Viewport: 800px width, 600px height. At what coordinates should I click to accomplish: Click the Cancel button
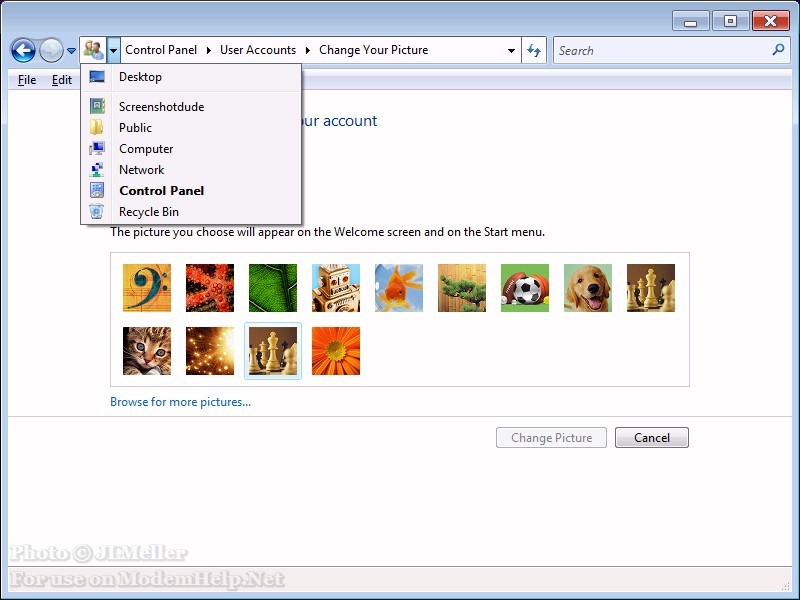click(652, 438)
